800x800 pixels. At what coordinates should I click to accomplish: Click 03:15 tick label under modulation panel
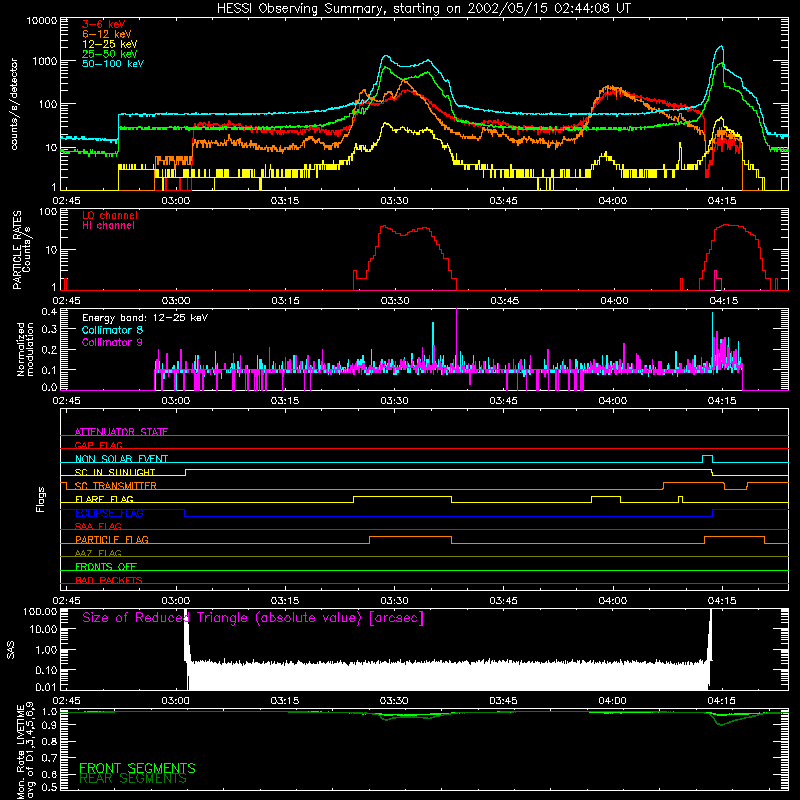(x=285, y=401)
